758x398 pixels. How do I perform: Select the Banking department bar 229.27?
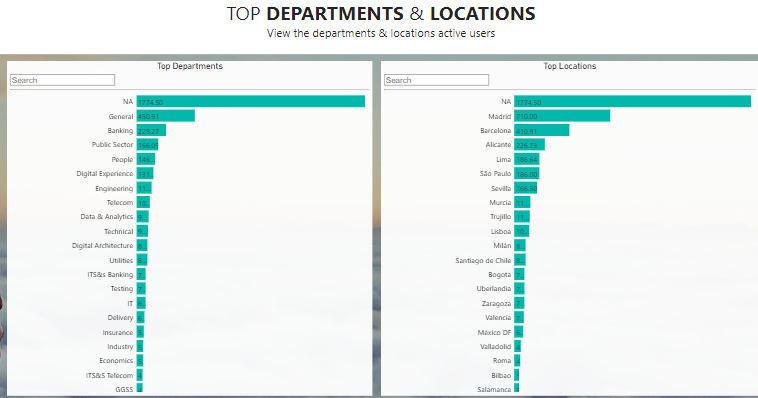(151, 131)
